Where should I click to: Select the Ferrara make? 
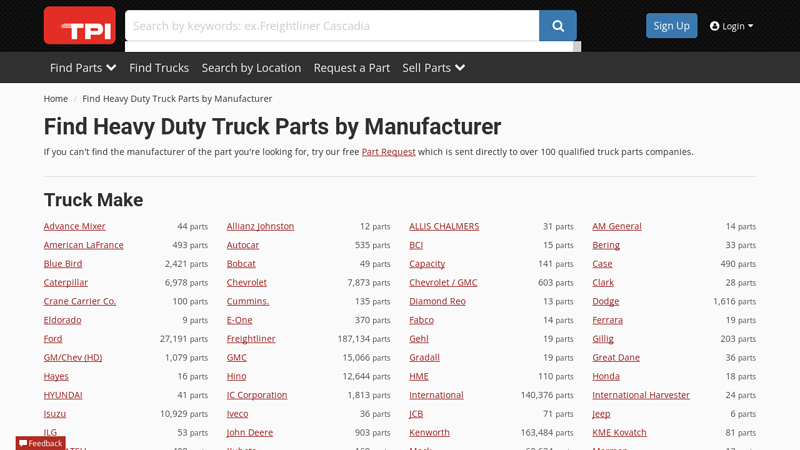click(608, 320)
